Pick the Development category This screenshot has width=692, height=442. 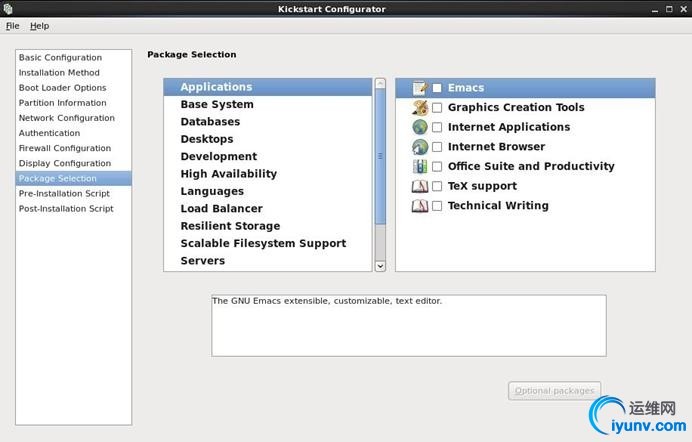268,157
